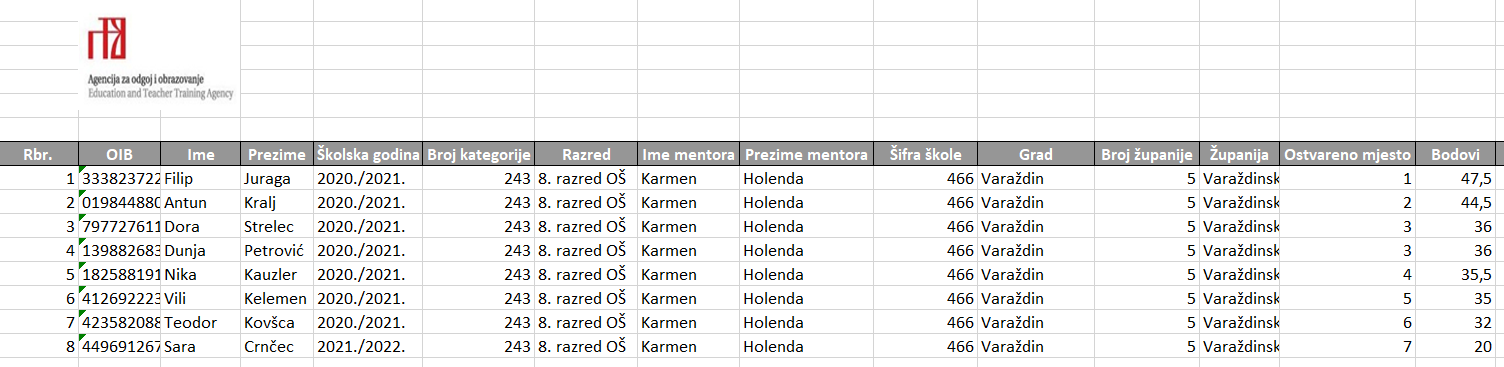This screenshot has height=367, width=1504.
Task: Click the cell with surname Strelec
Action: tap(277, 227)
